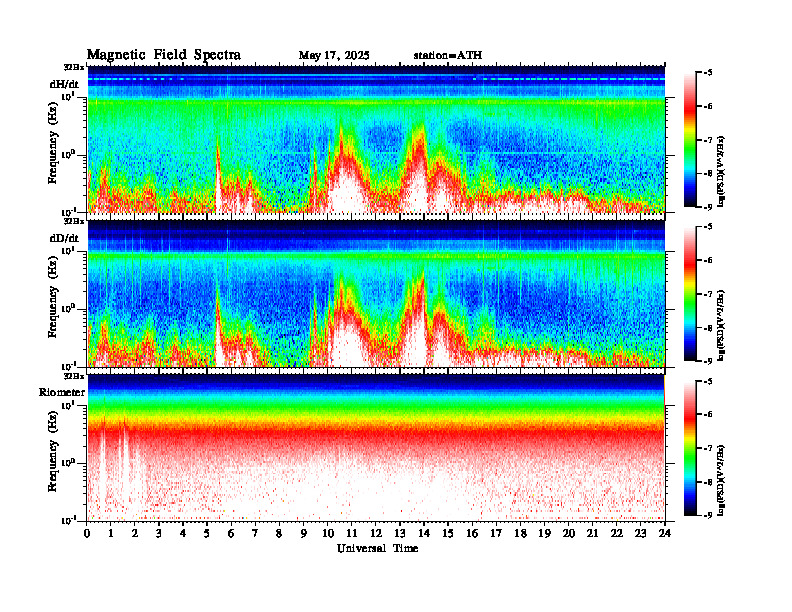792x612 pixels.
Task: Click the "10" tick on the Universal Time axis
Action: [x=327, y=534]
